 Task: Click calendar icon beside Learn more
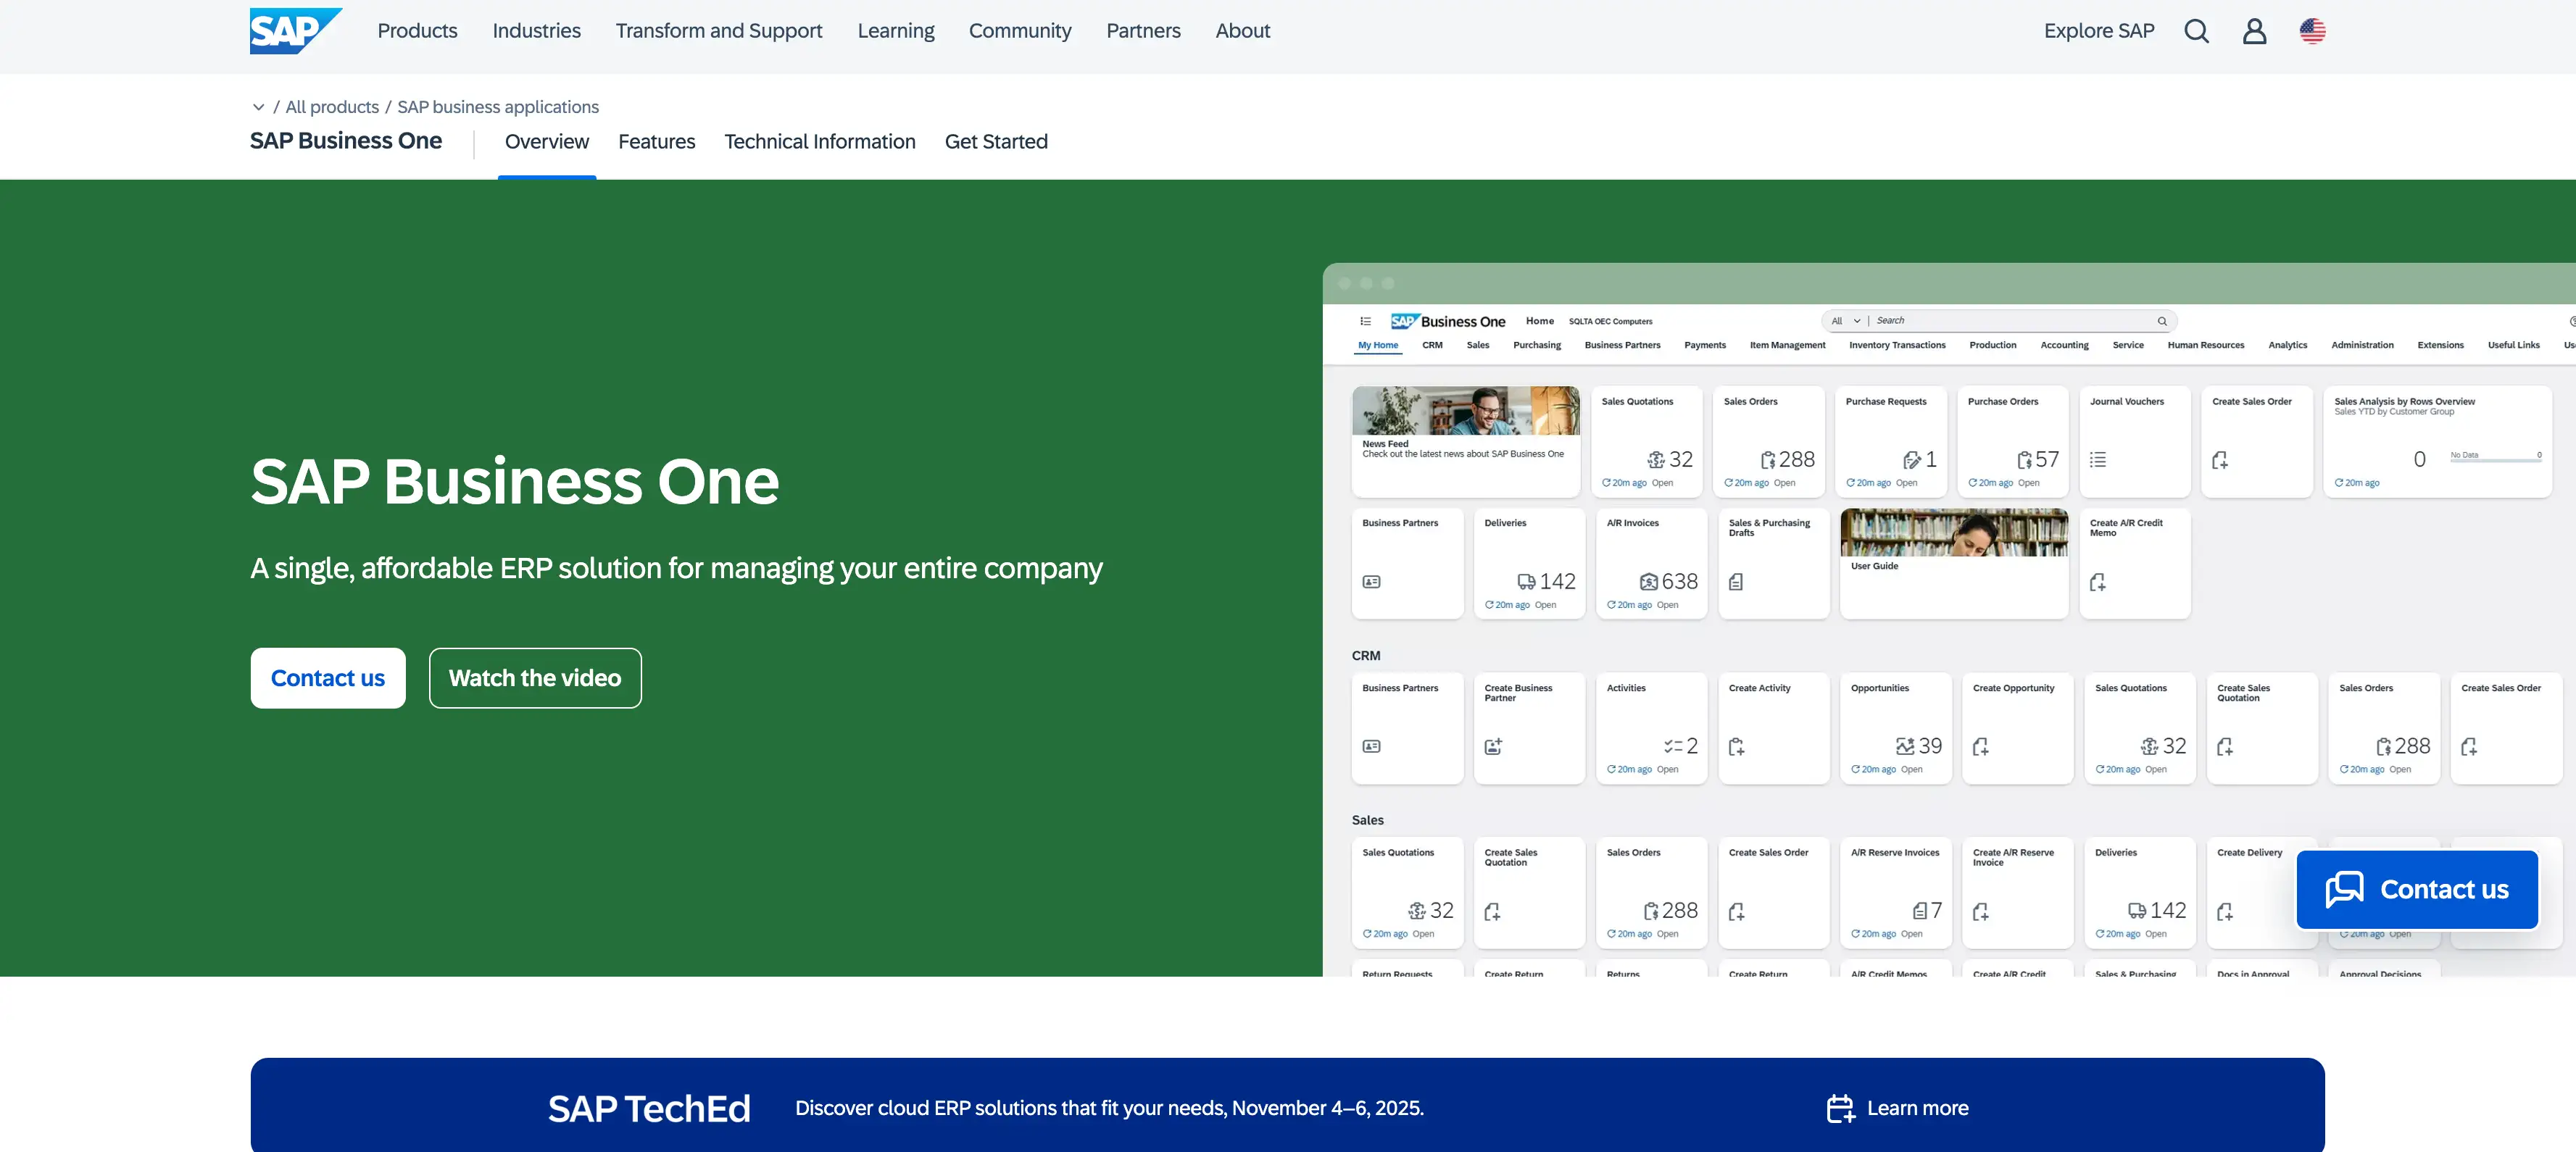pyautogui.click(x=1840, y=1108)
